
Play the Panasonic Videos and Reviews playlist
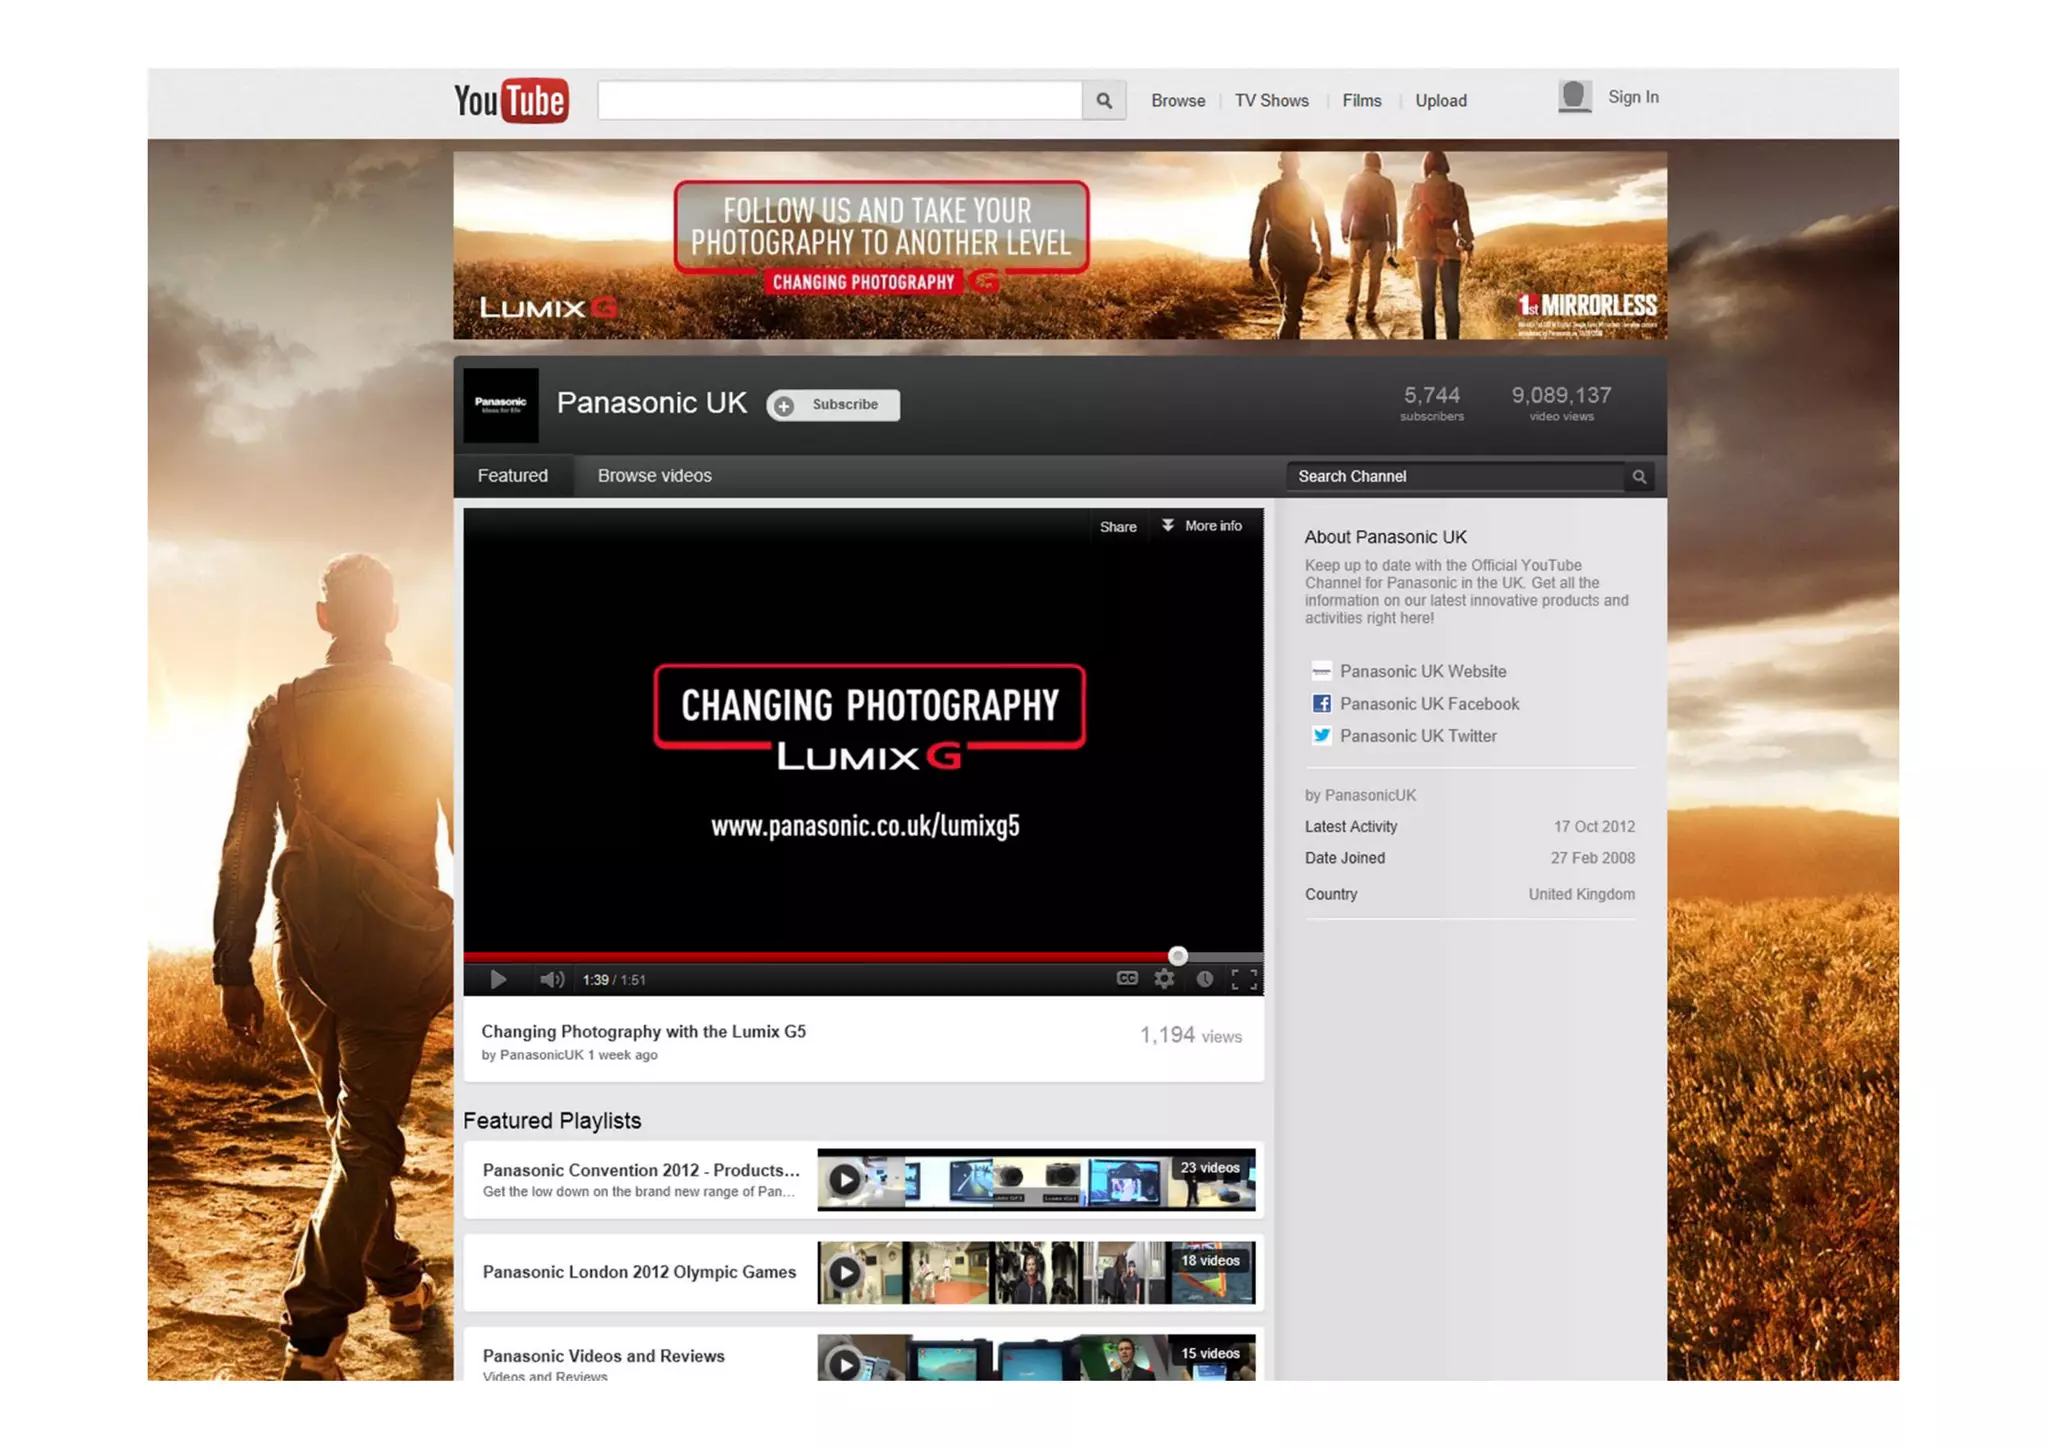845,1364
